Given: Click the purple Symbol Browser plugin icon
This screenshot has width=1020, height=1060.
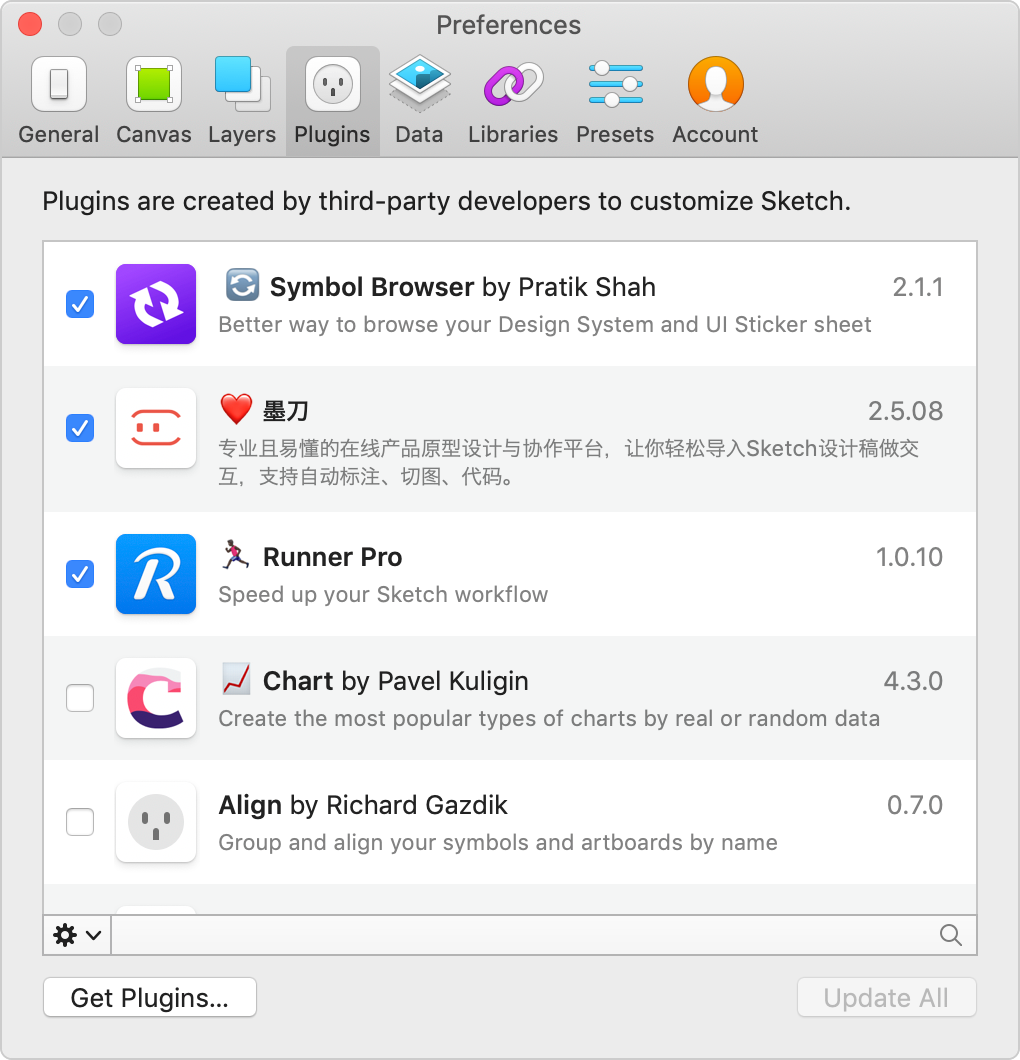Looking at the screenshot, I should click(156, 304).
